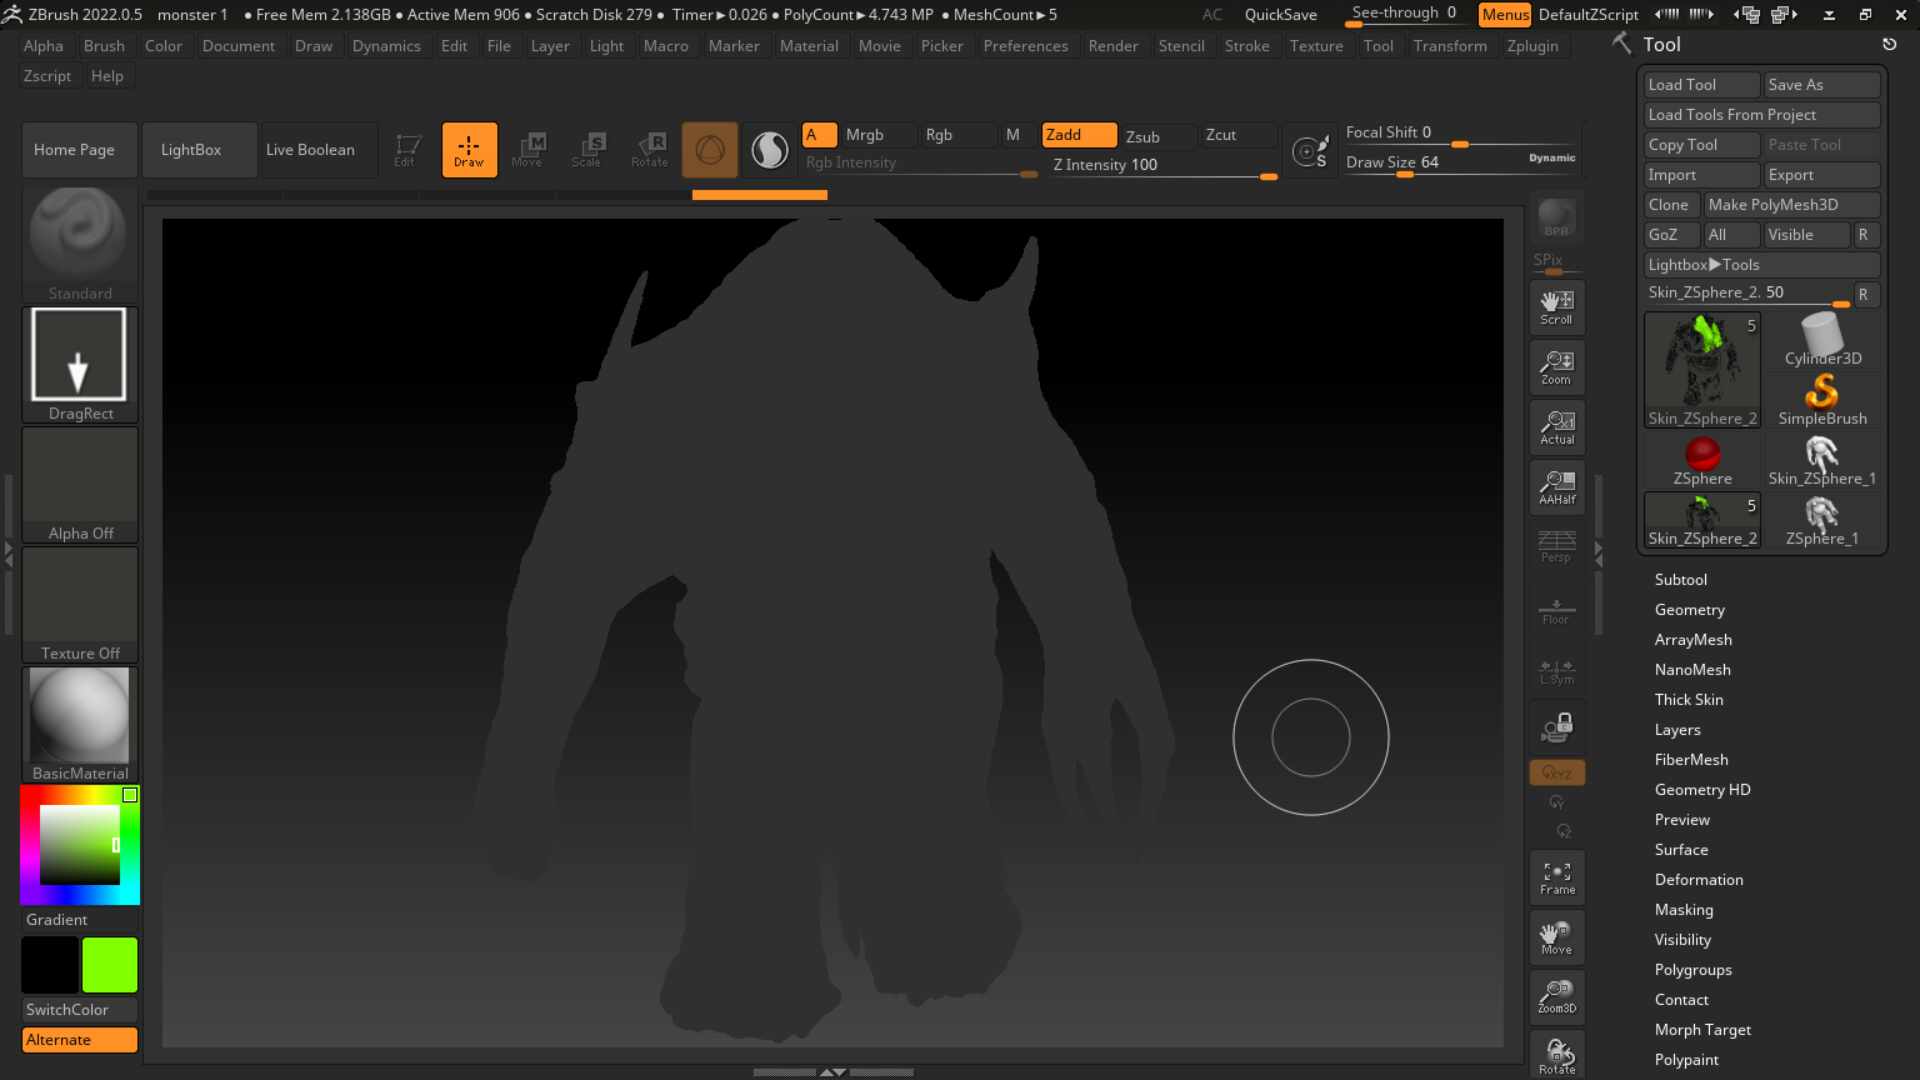The width and height of the screenshot is (1920, 1080).
Task: Select the Standard brush thumbnail
Action: pos(80,244)
